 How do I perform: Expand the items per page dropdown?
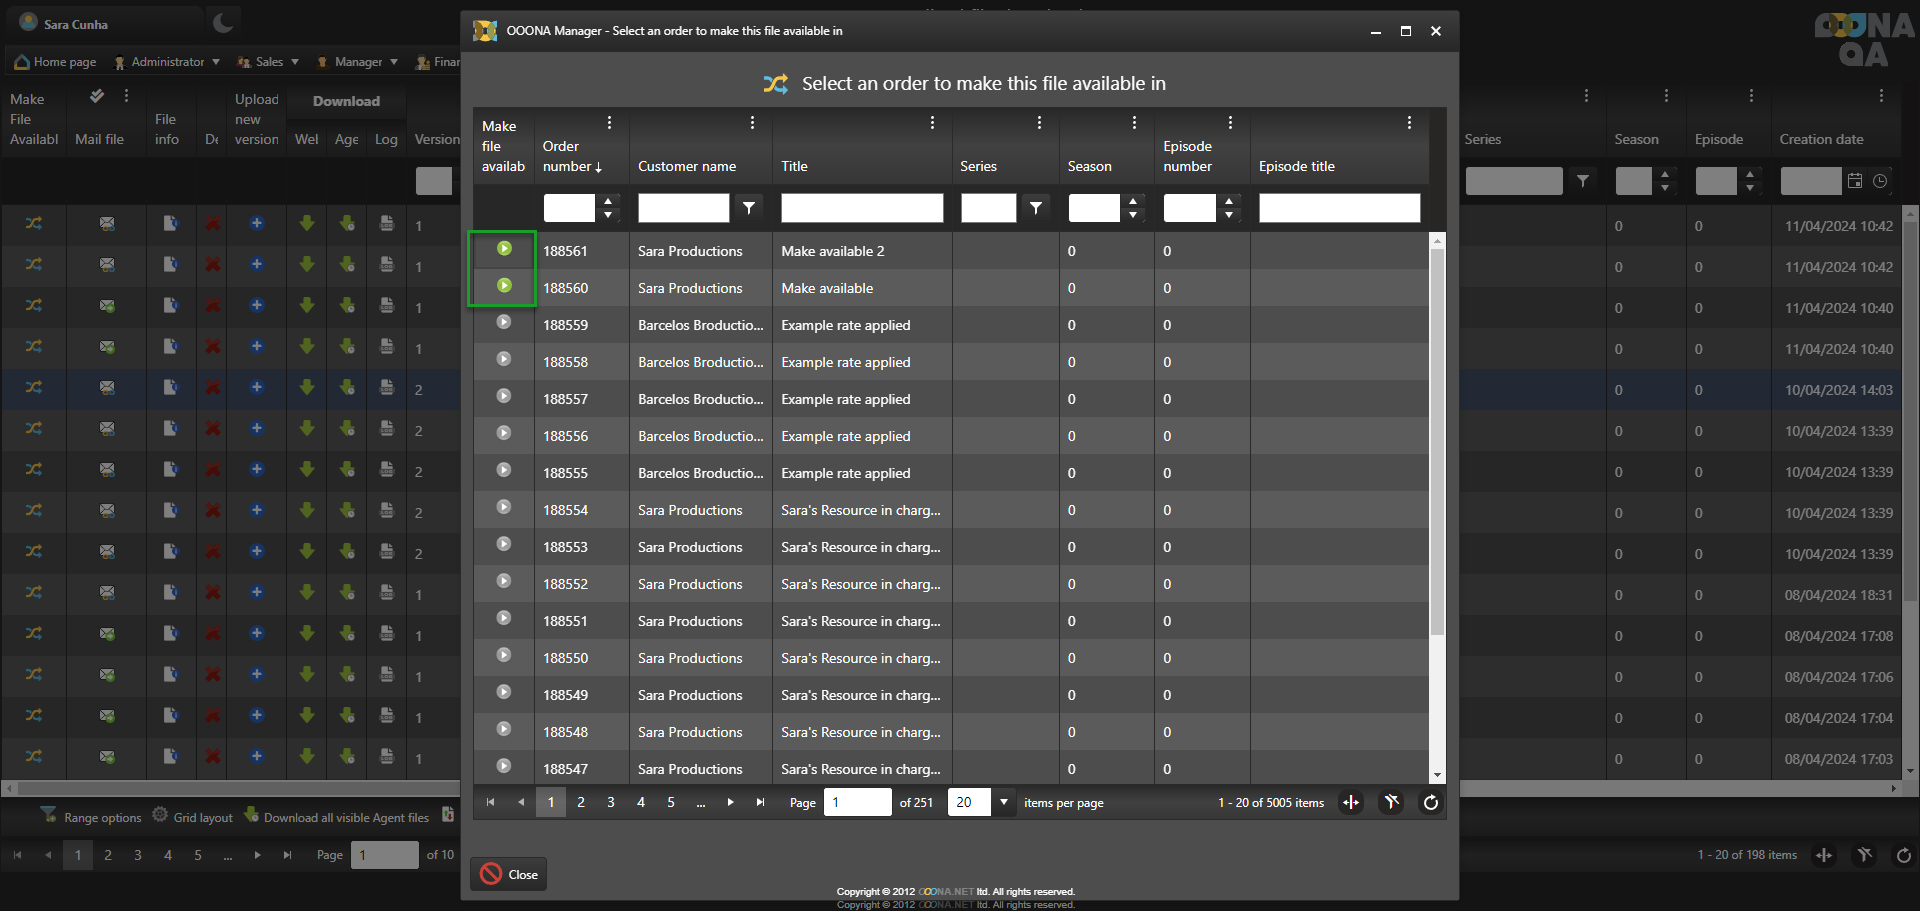(1004, 802)
